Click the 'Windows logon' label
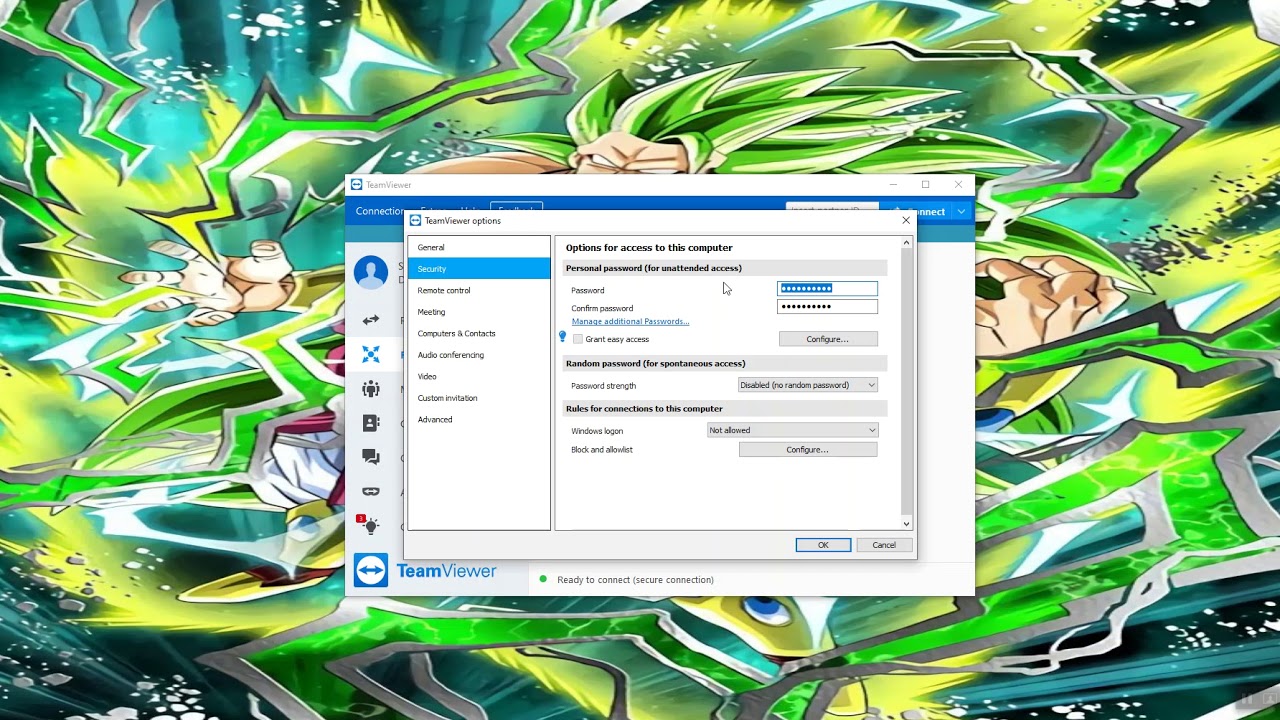 click(x=597, y=431)
